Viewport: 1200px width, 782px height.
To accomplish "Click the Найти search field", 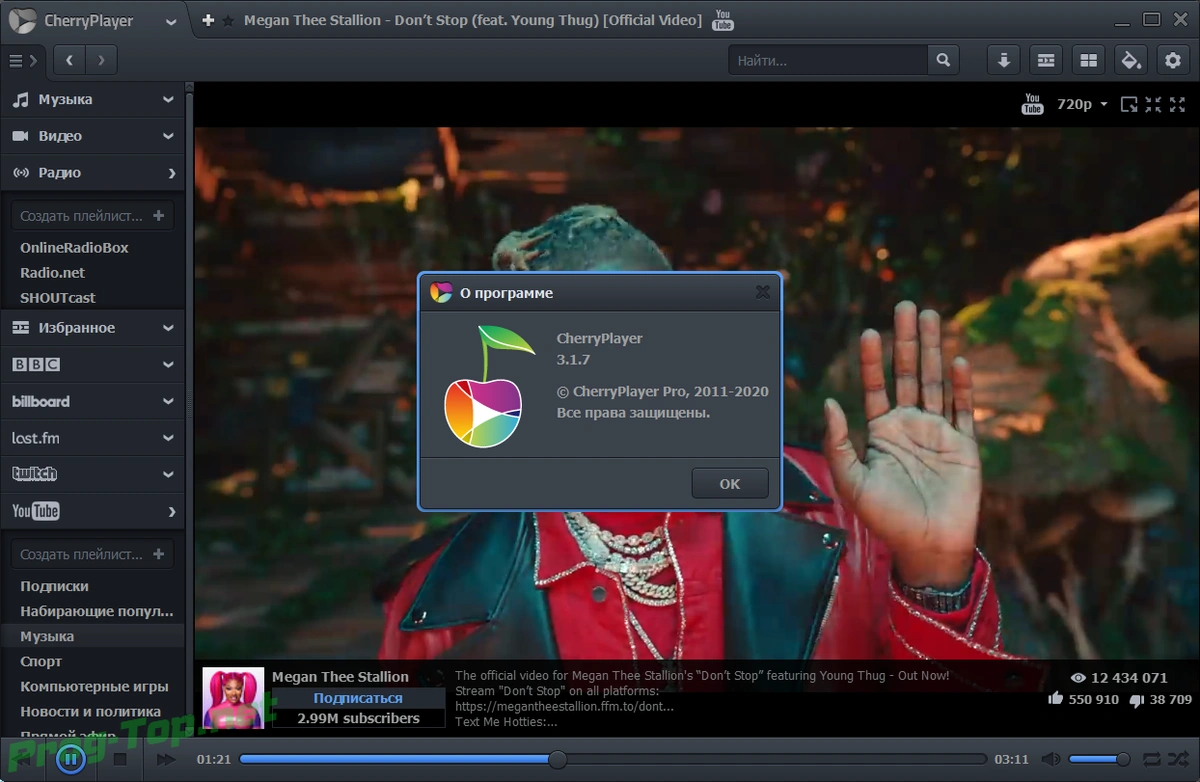I will click(x=828, y=61).
